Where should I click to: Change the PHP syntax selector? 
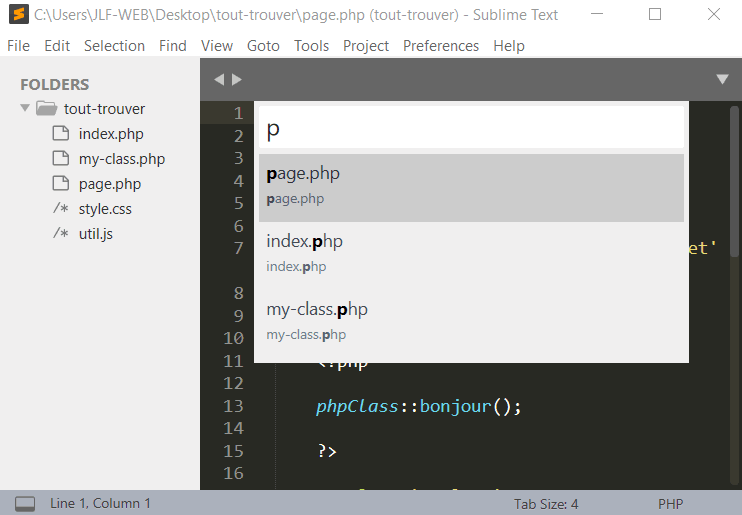[671, 504]
